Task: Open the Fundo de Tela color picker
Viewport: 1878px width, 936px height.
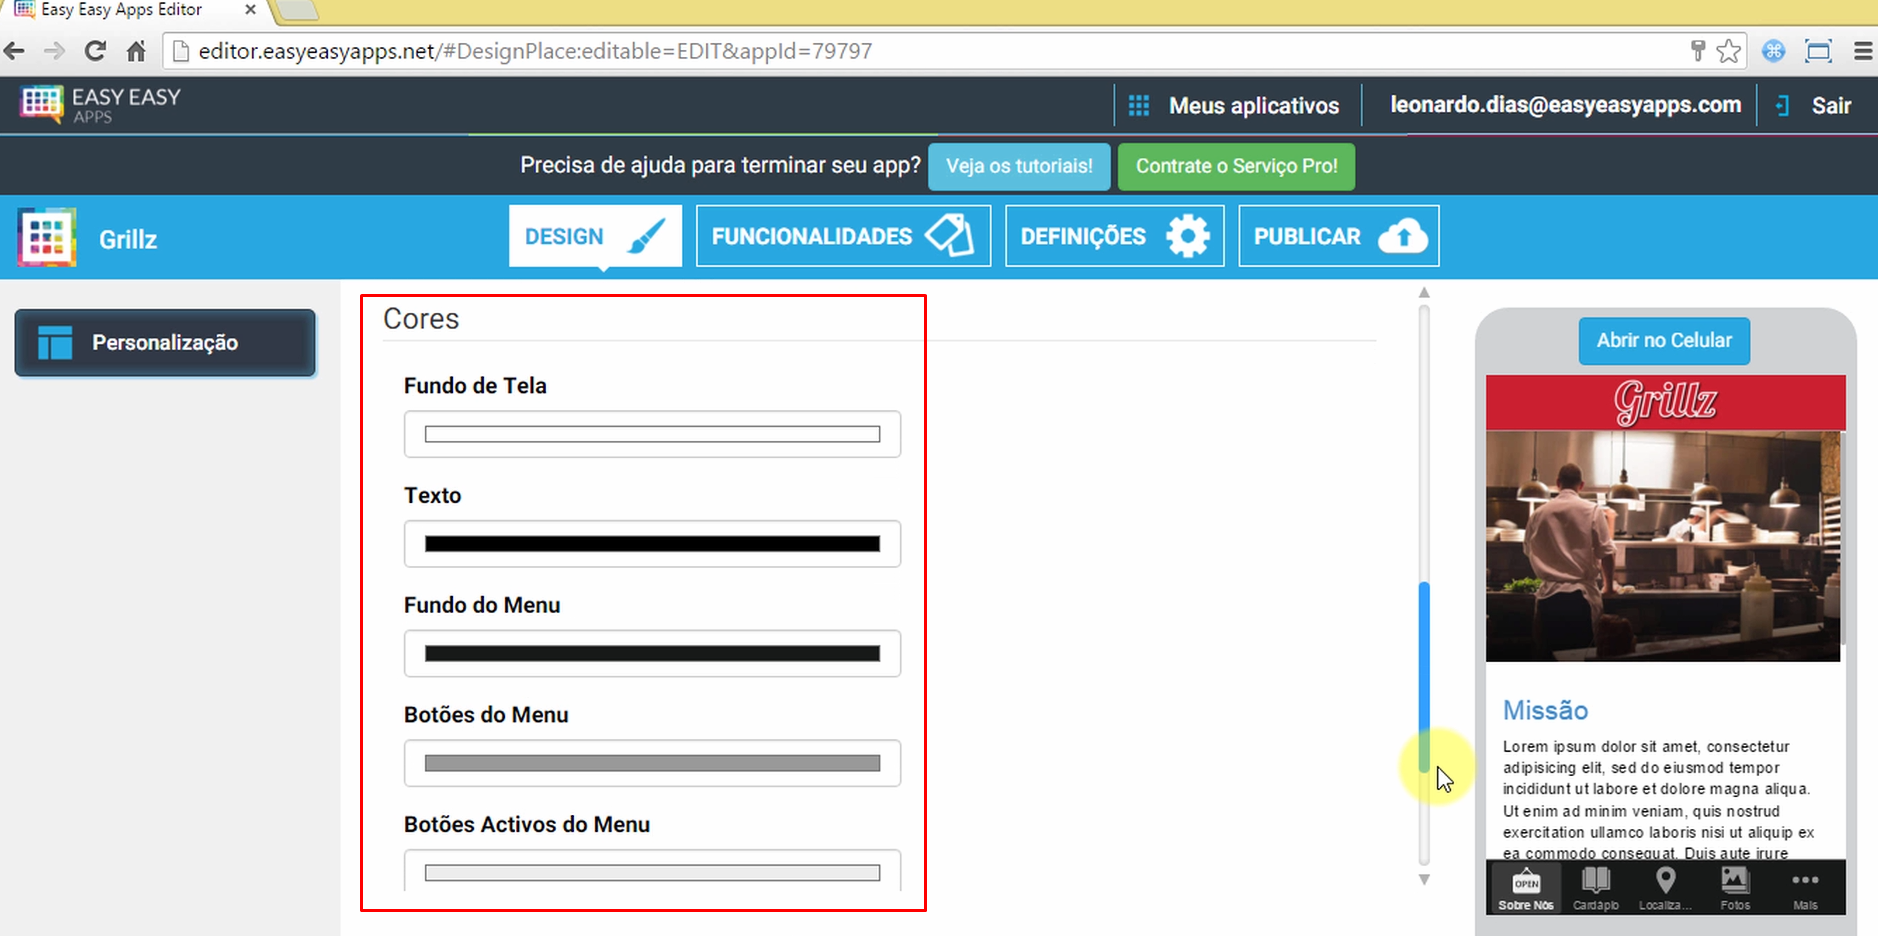Action: (652, 433)
